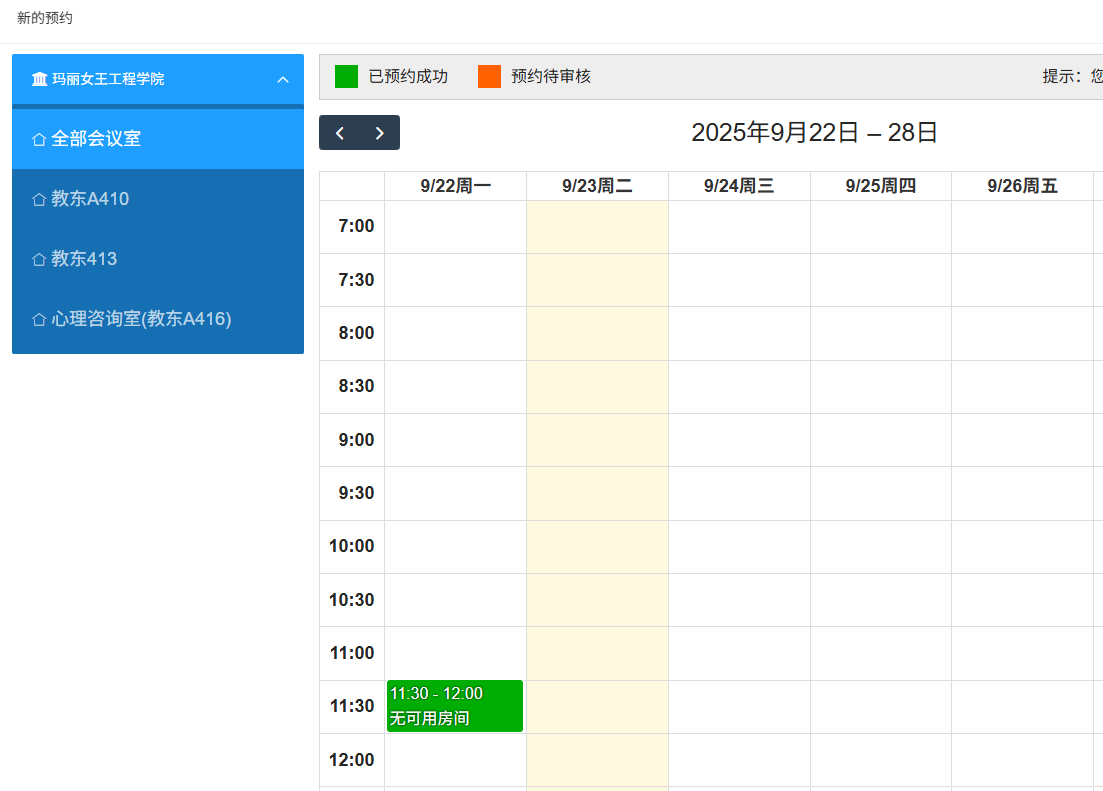This screenshot has width=1103, height=791.
Task: Go to next week with right arrow
Action: (x=380, y=133)
